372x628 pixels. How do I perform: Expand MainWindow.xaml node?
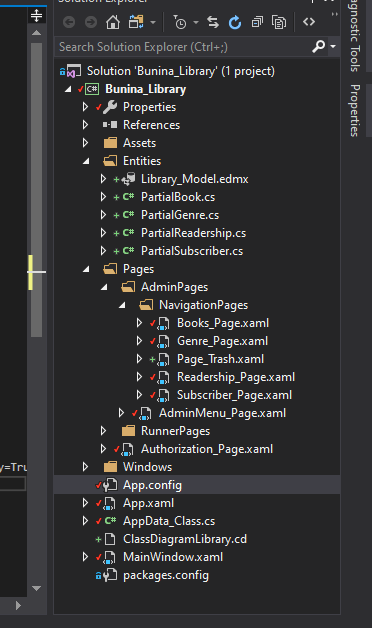click(85, 558)
